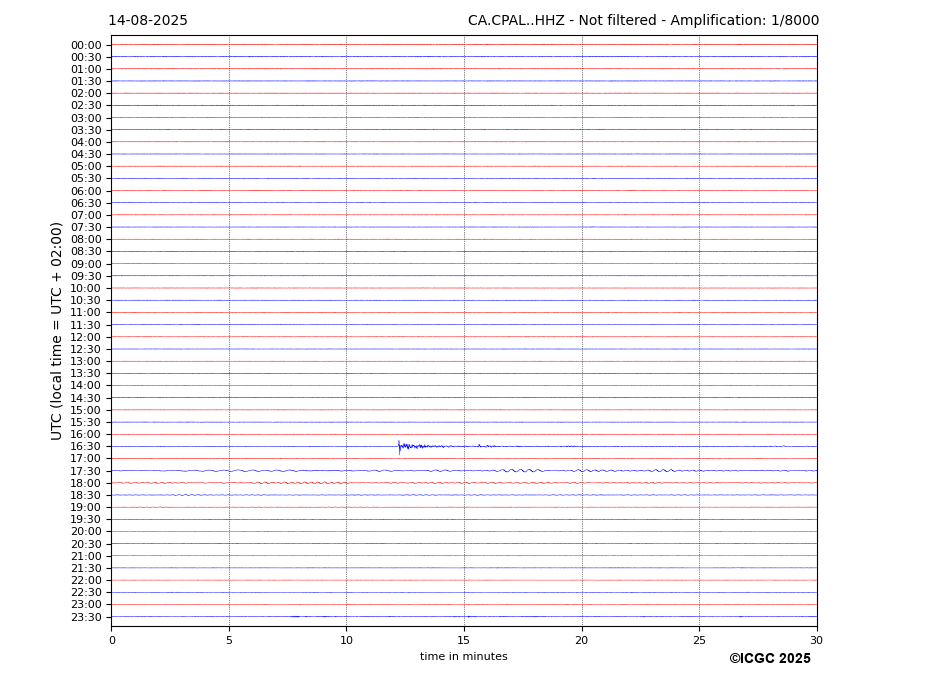This screenshot has width=927, height=696.
Task: Select the 11:00 row label
Action: pyautogui.click(x=86, y=313)
